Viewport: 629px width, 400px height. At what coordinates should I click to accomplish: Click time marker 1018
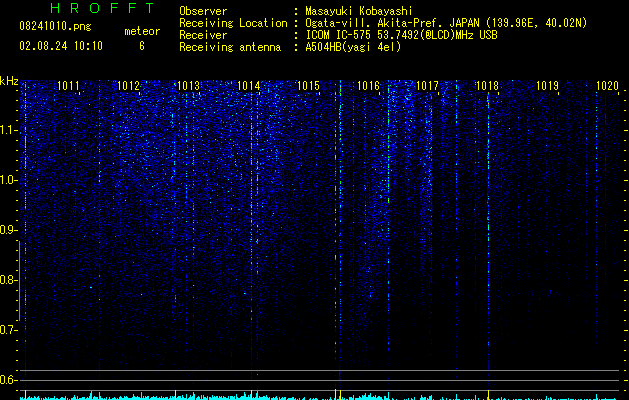487,86
